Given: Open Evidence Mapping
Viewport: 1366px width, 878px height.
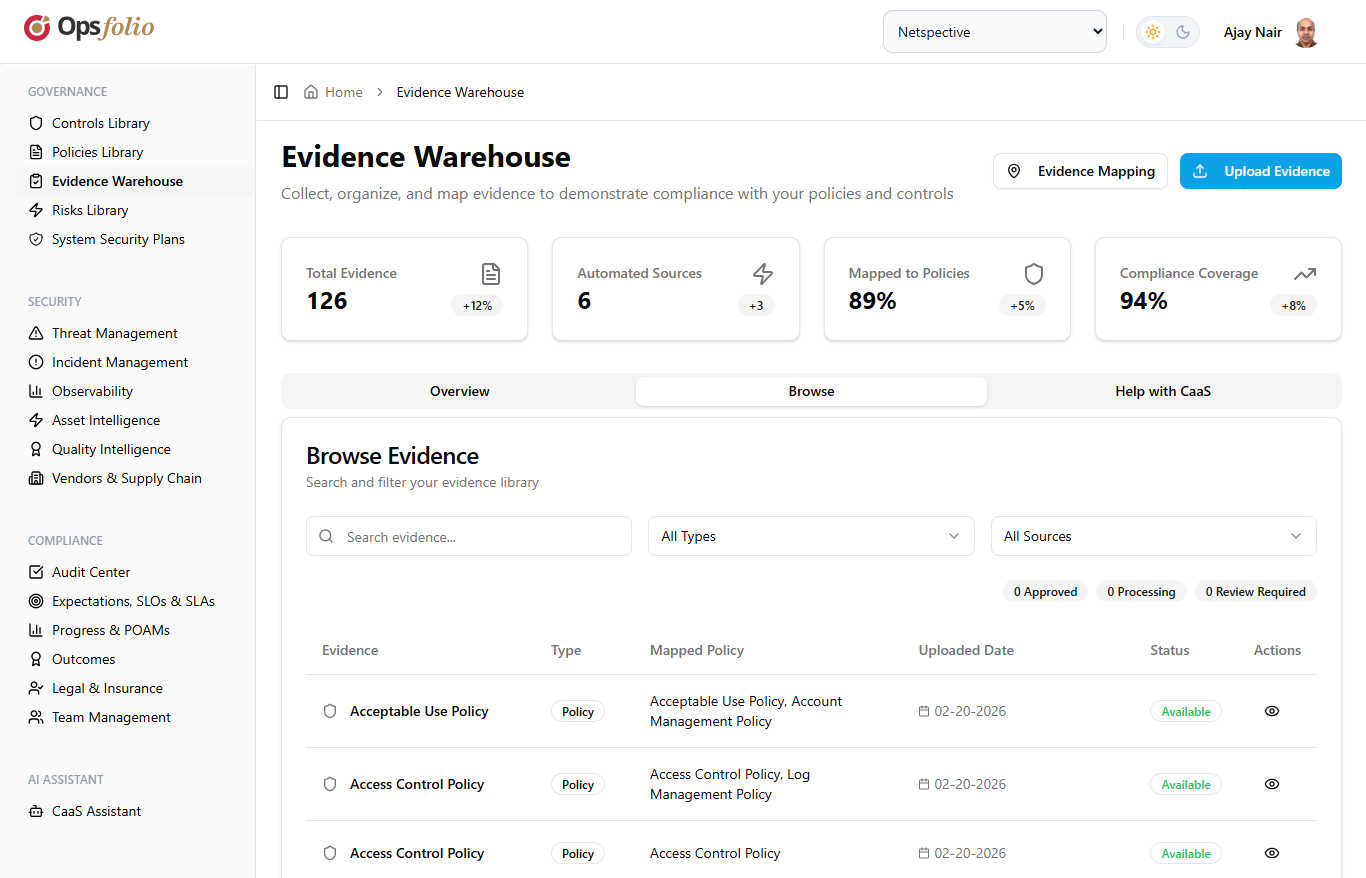Looking at the screenshot, I should coord(1080,171).
